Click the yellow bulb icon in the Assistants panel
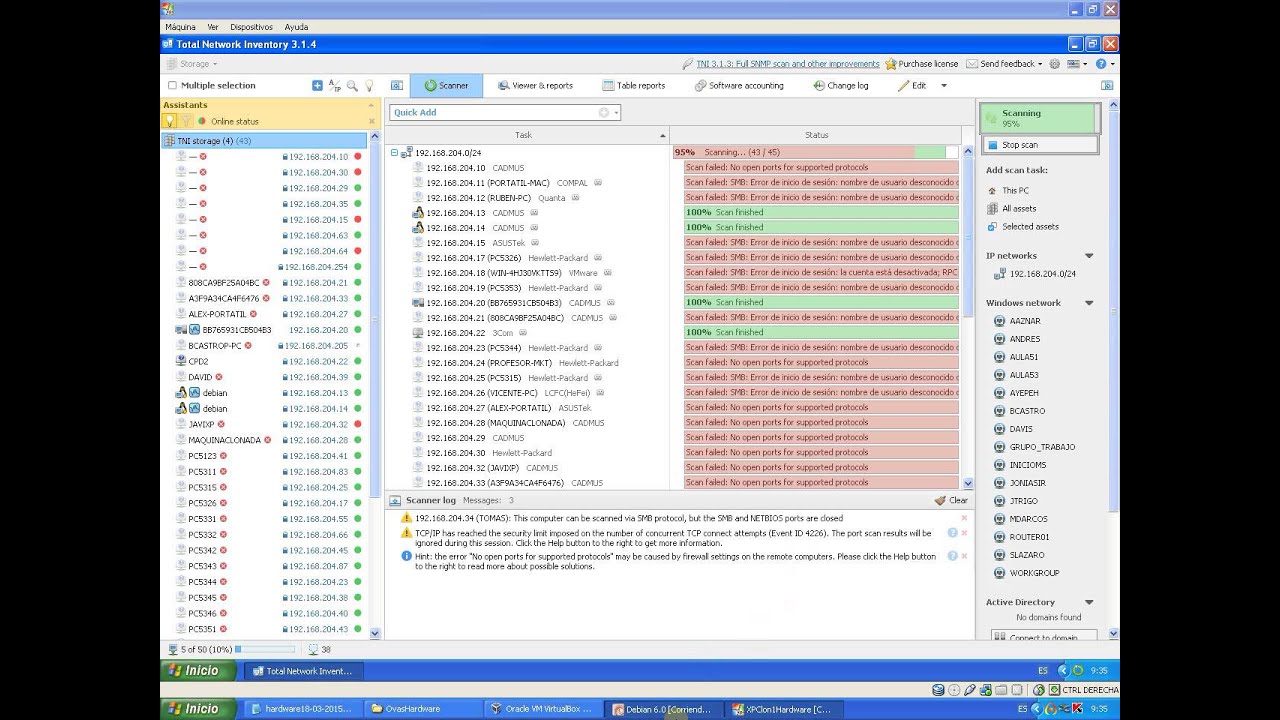Image resolution: width=1280 pixels, height=720 pixels. 170,121
